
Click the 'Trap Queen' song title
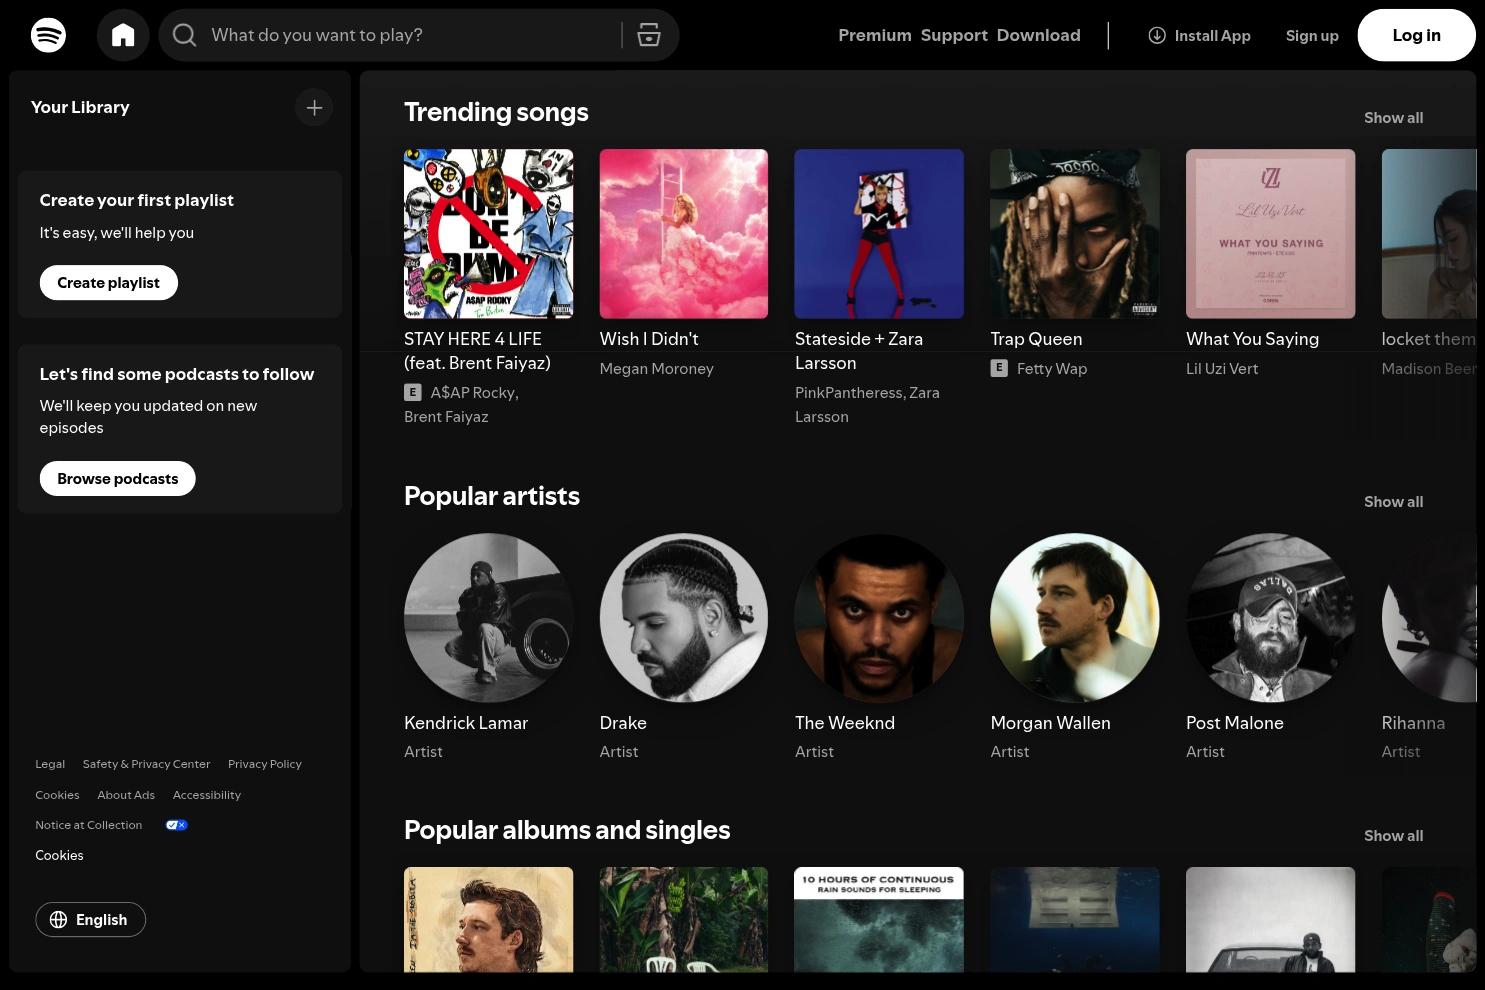click(1036, 339)
